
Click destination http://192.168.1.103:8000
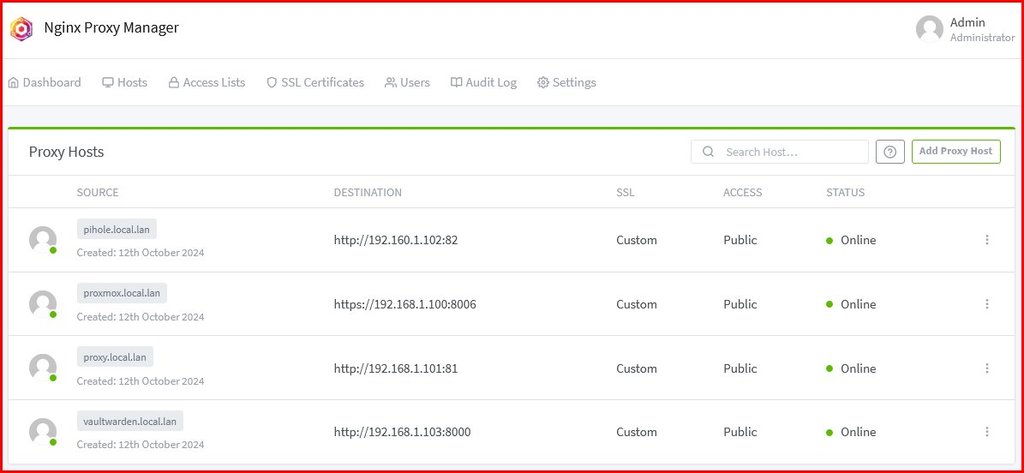click(402, 432)
